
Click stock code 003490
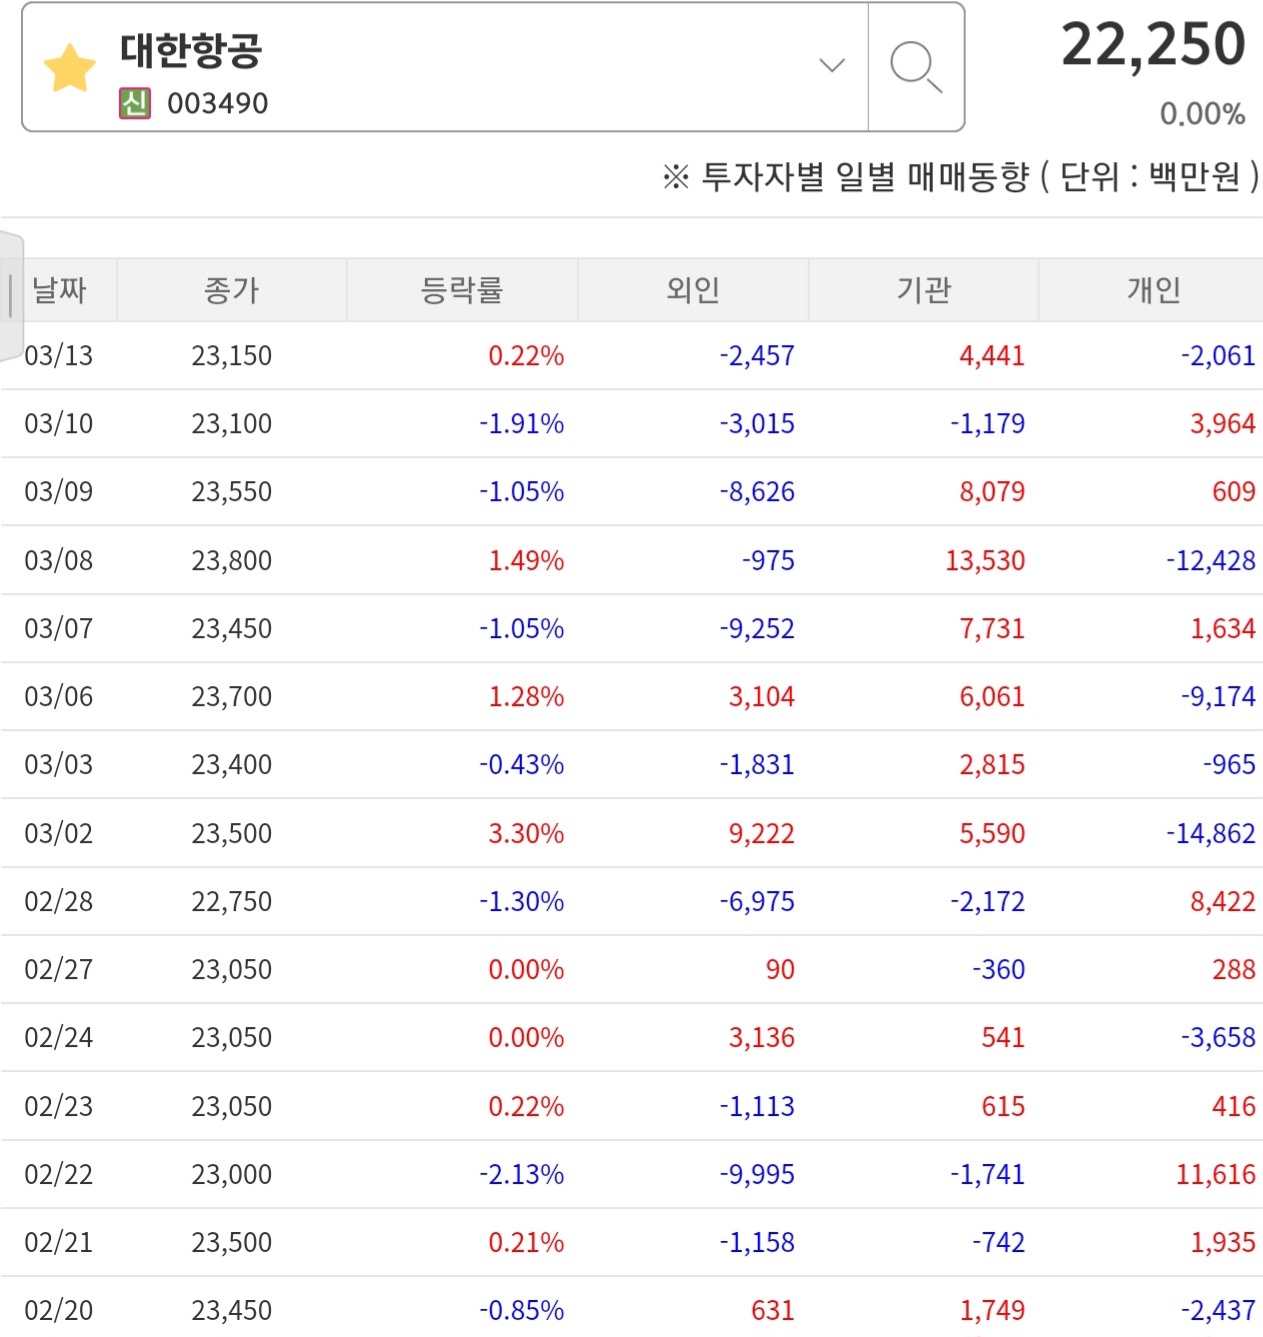point(218,103)
